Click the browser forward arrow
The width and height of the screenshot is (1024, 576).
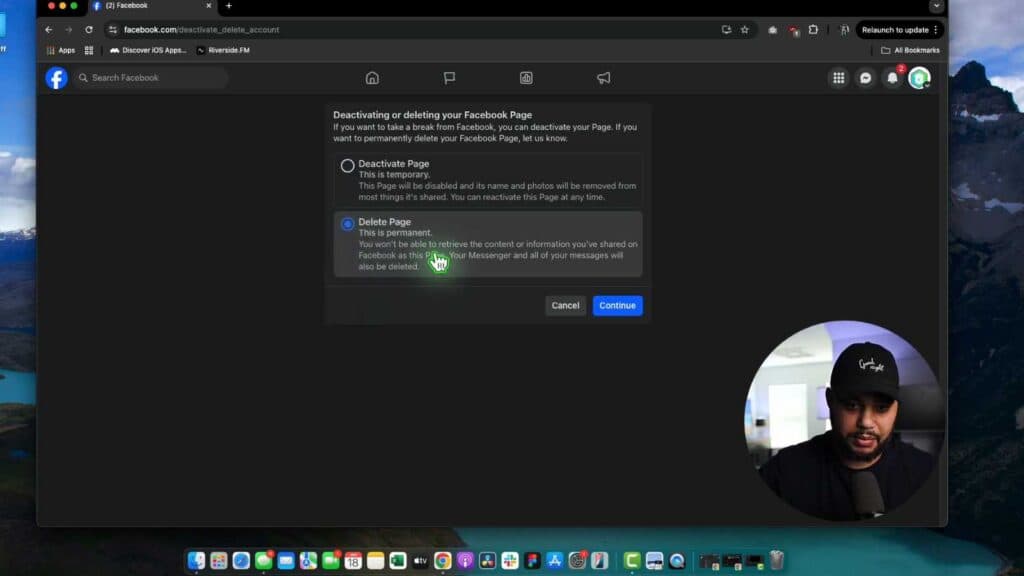point(69,29)
